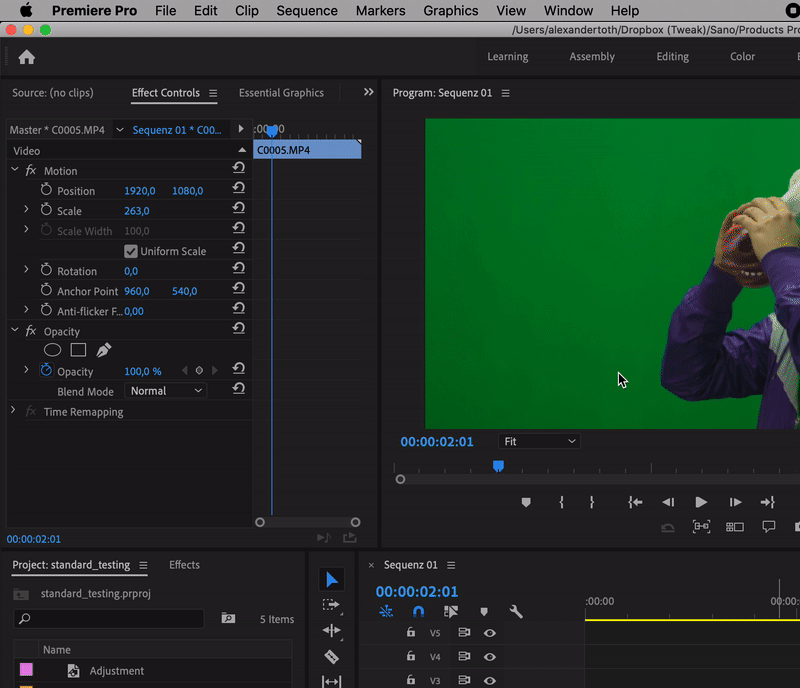
Task: Select the Track Select Forward tool
Action: click(x=331, y=605)
